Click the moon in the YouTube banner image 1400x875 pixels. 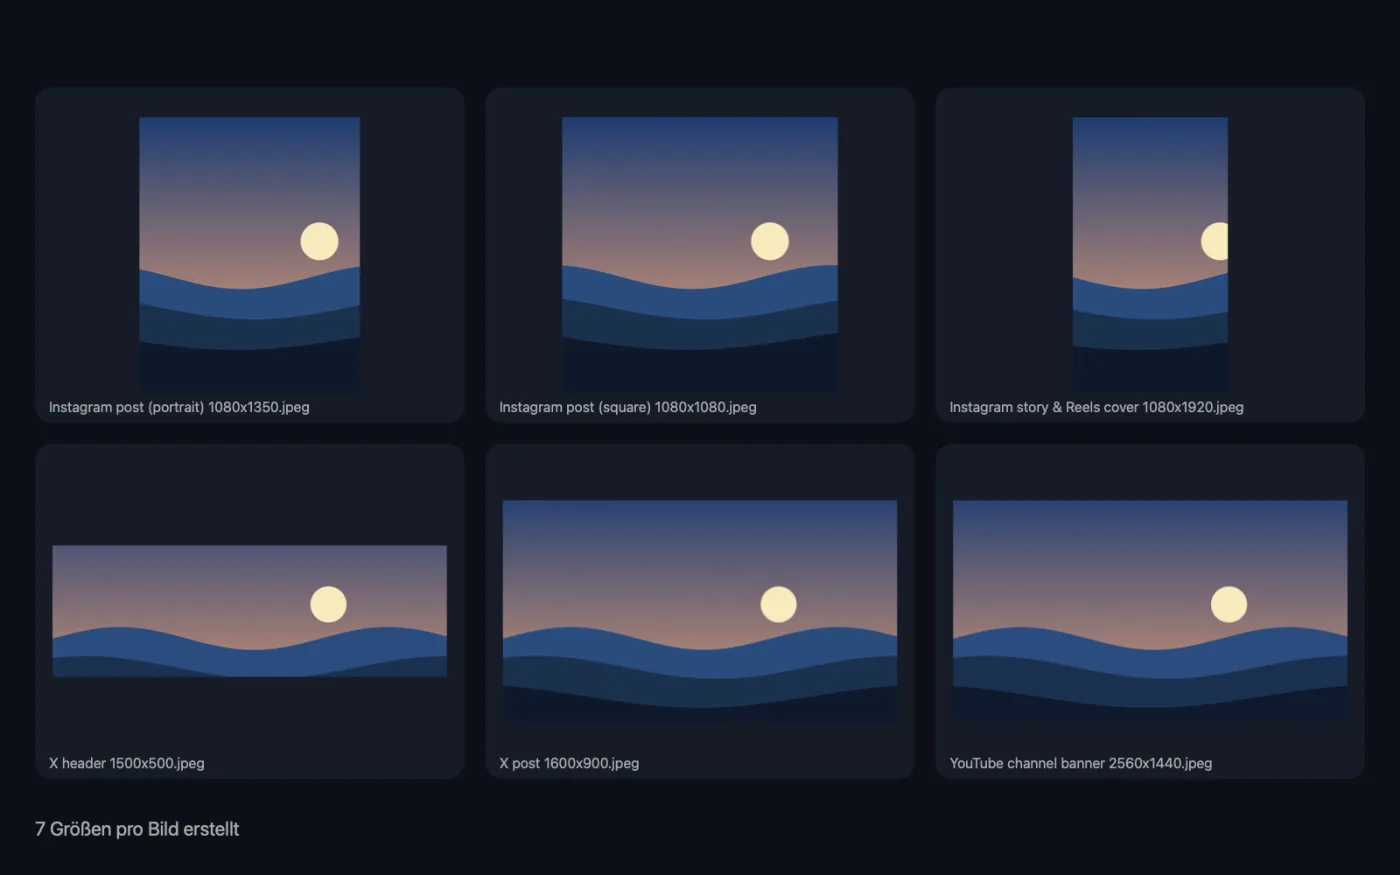click(x=1229, y=604)
